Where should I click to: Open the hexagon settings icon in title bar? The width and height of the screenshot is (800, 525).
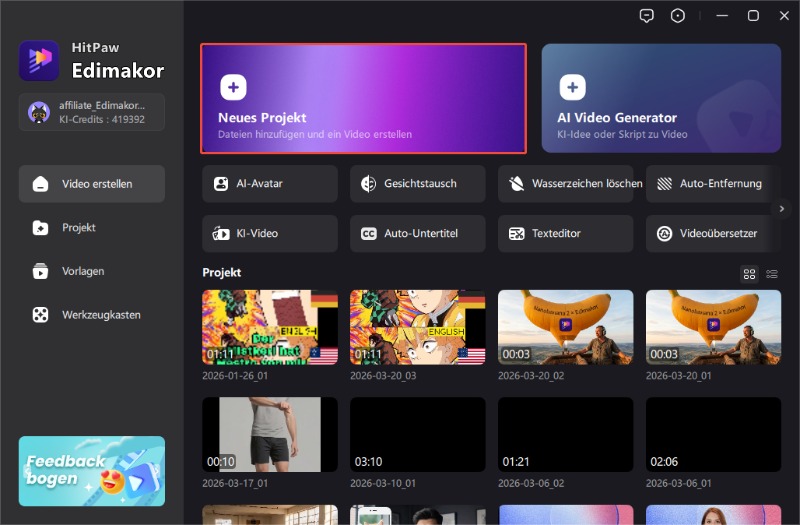[x=679, y=15]
